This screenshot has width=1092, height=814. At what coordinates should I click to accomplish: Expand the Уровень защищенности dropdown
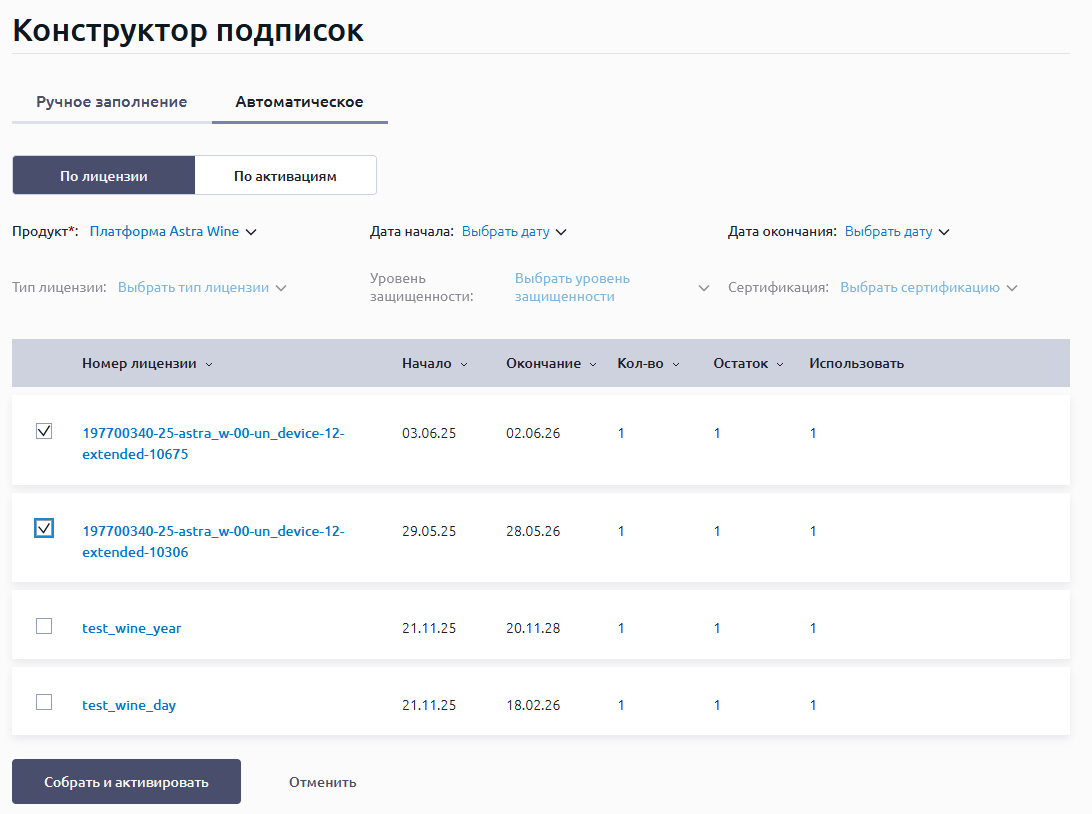(x=610, y=288)
